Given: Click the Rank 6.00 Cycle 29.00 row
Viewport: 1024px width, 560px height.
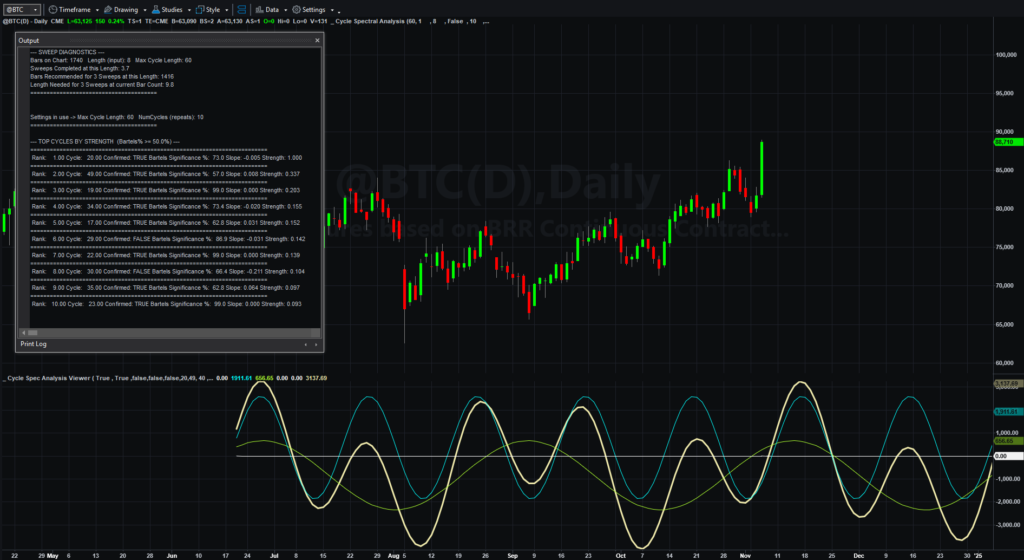Looking at the screenshot, I should [x=168, y=239].
